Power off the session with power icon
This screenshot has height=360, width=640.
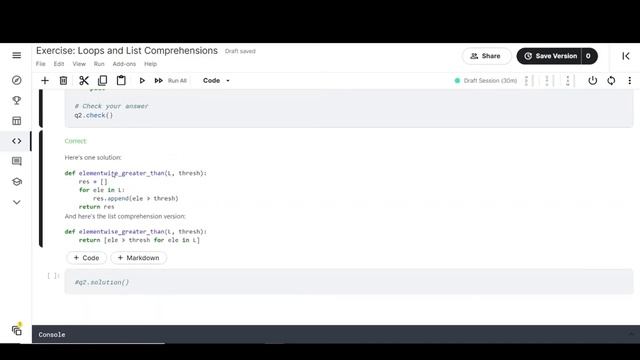pos(593,80)
